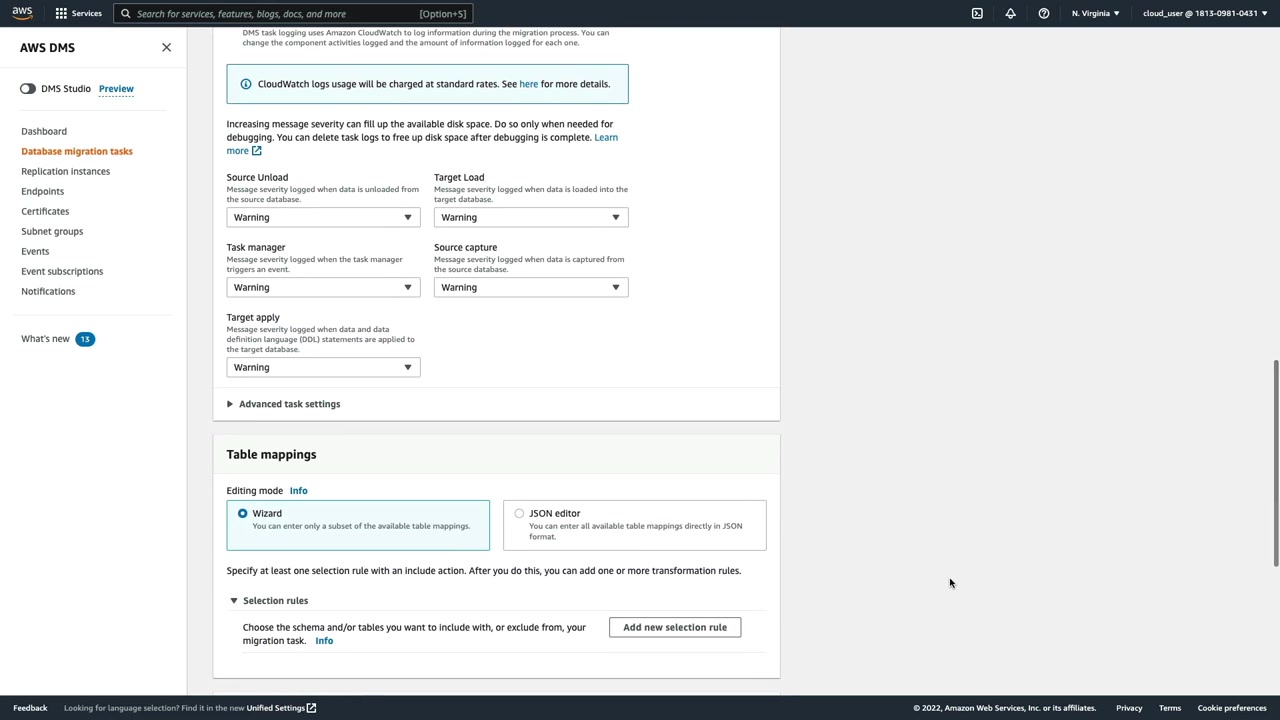Open the Target Load severity dropdown
The height and width of the screenshot is (720, 1280).
(531, 217)
